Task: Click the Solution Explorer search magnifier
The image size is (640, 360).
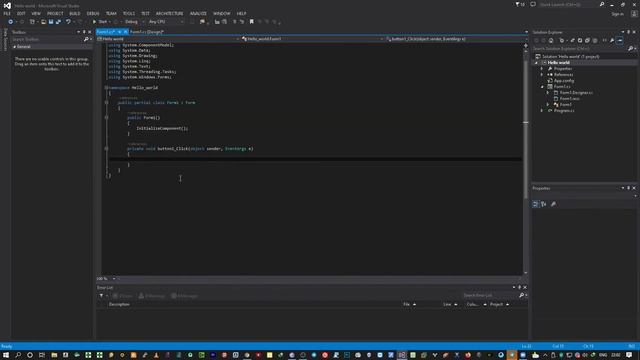Action: pyautogui.click(x=631, y=49)
